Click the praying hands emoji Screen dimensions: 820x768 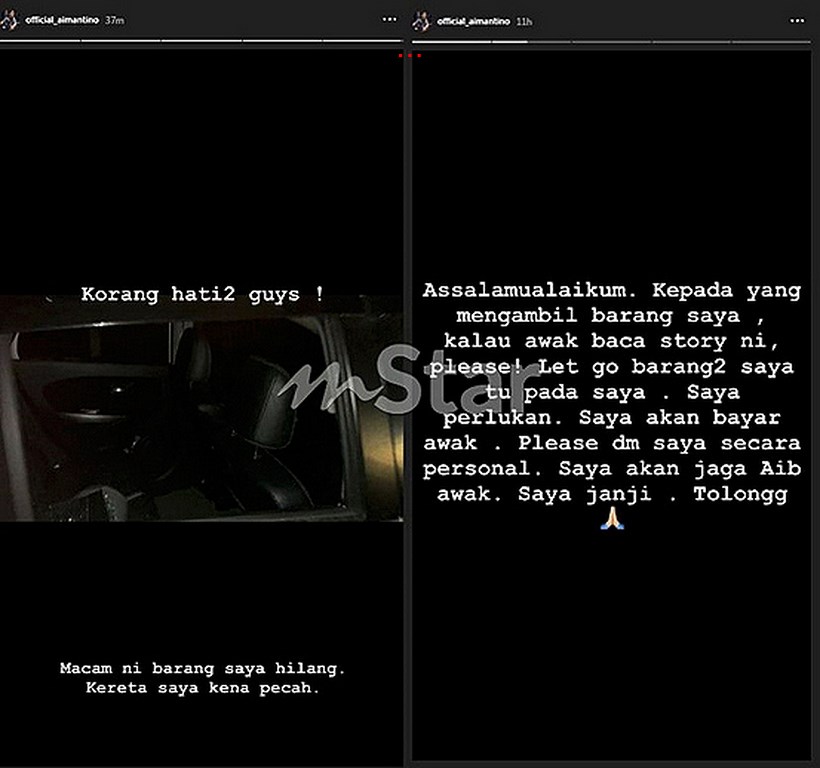pyautogui.click(x=612, y=518)
